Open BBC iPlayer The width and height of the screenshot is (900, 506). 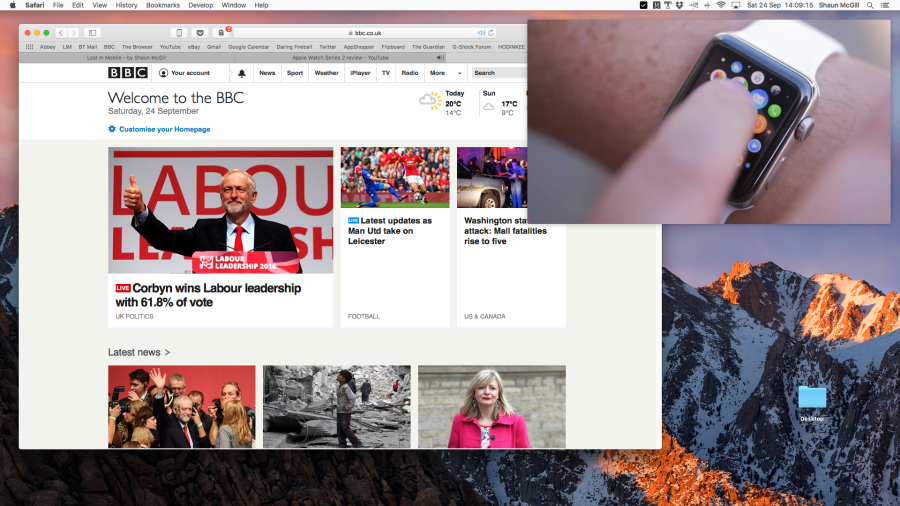[x=360, y=73]
